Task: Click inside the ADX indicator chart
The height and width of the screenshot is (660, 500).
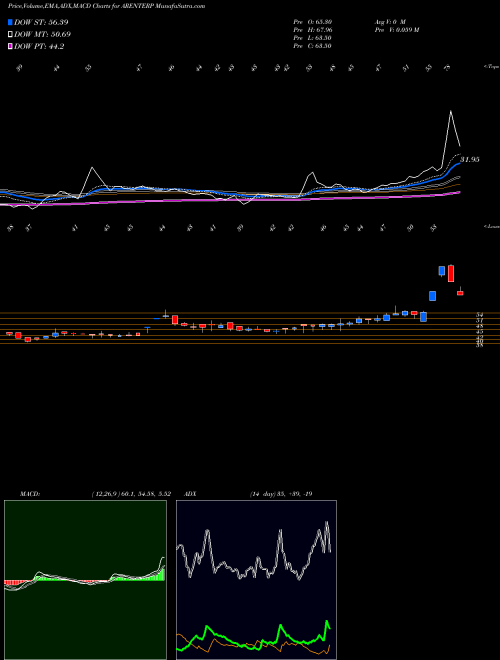Action: click(x=256, y=580)
